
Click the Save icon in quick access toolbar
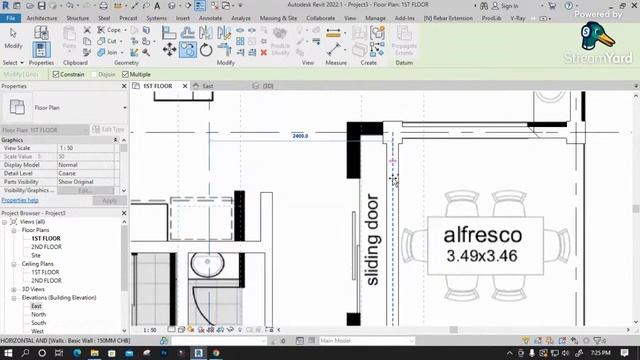click(41, 6)
